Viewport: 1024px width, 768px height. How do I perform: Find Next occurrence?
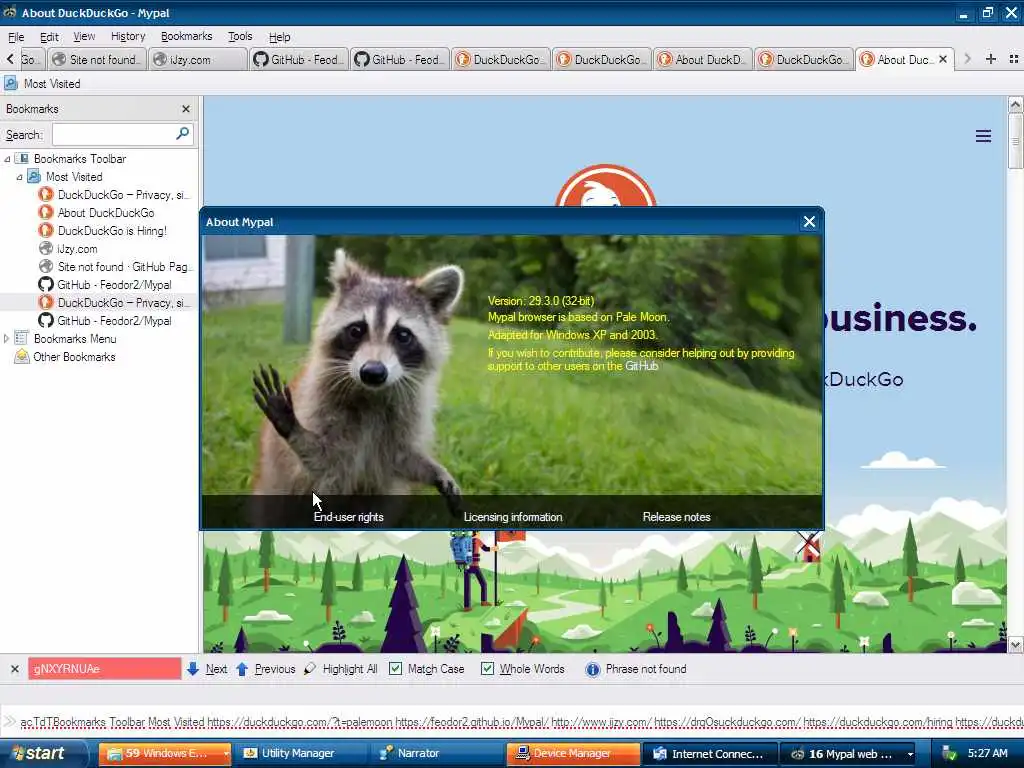pos(207,669)
